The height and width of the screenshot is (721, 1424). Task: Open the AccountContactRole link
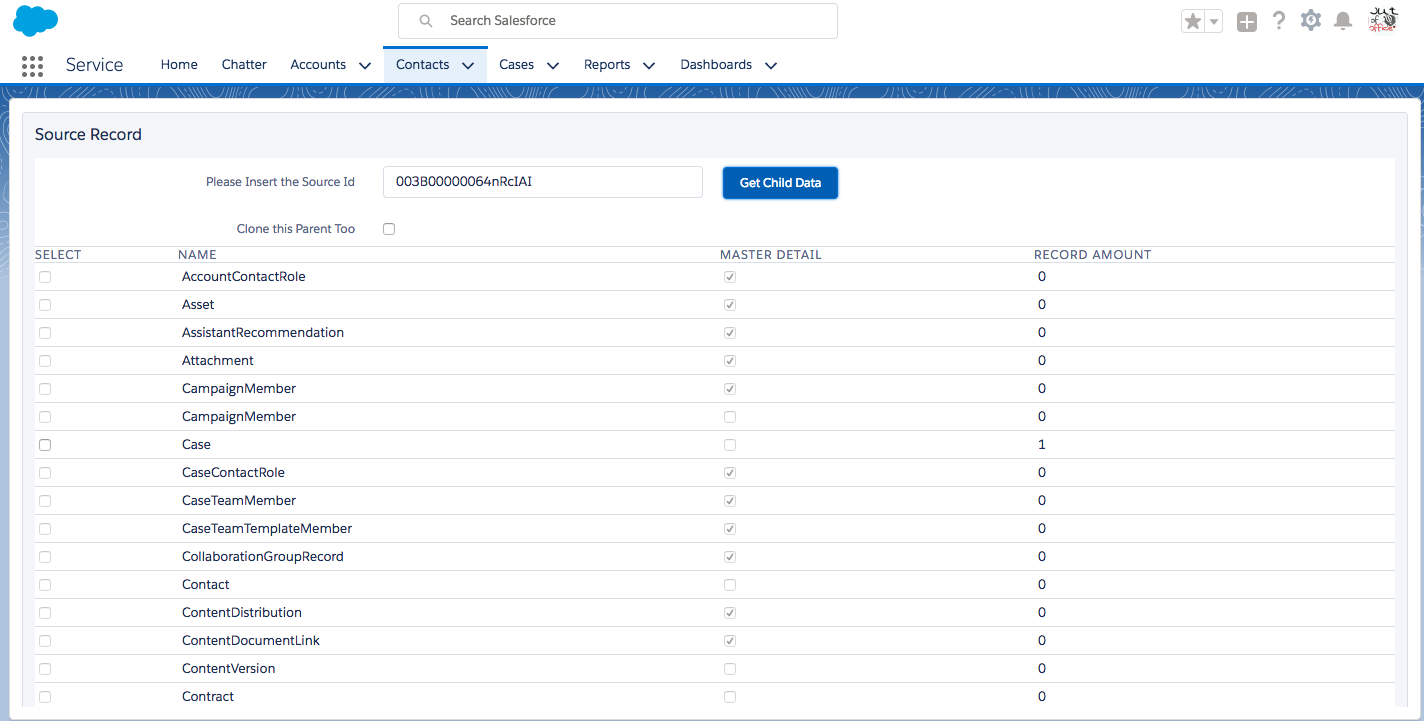click(243, 276)
